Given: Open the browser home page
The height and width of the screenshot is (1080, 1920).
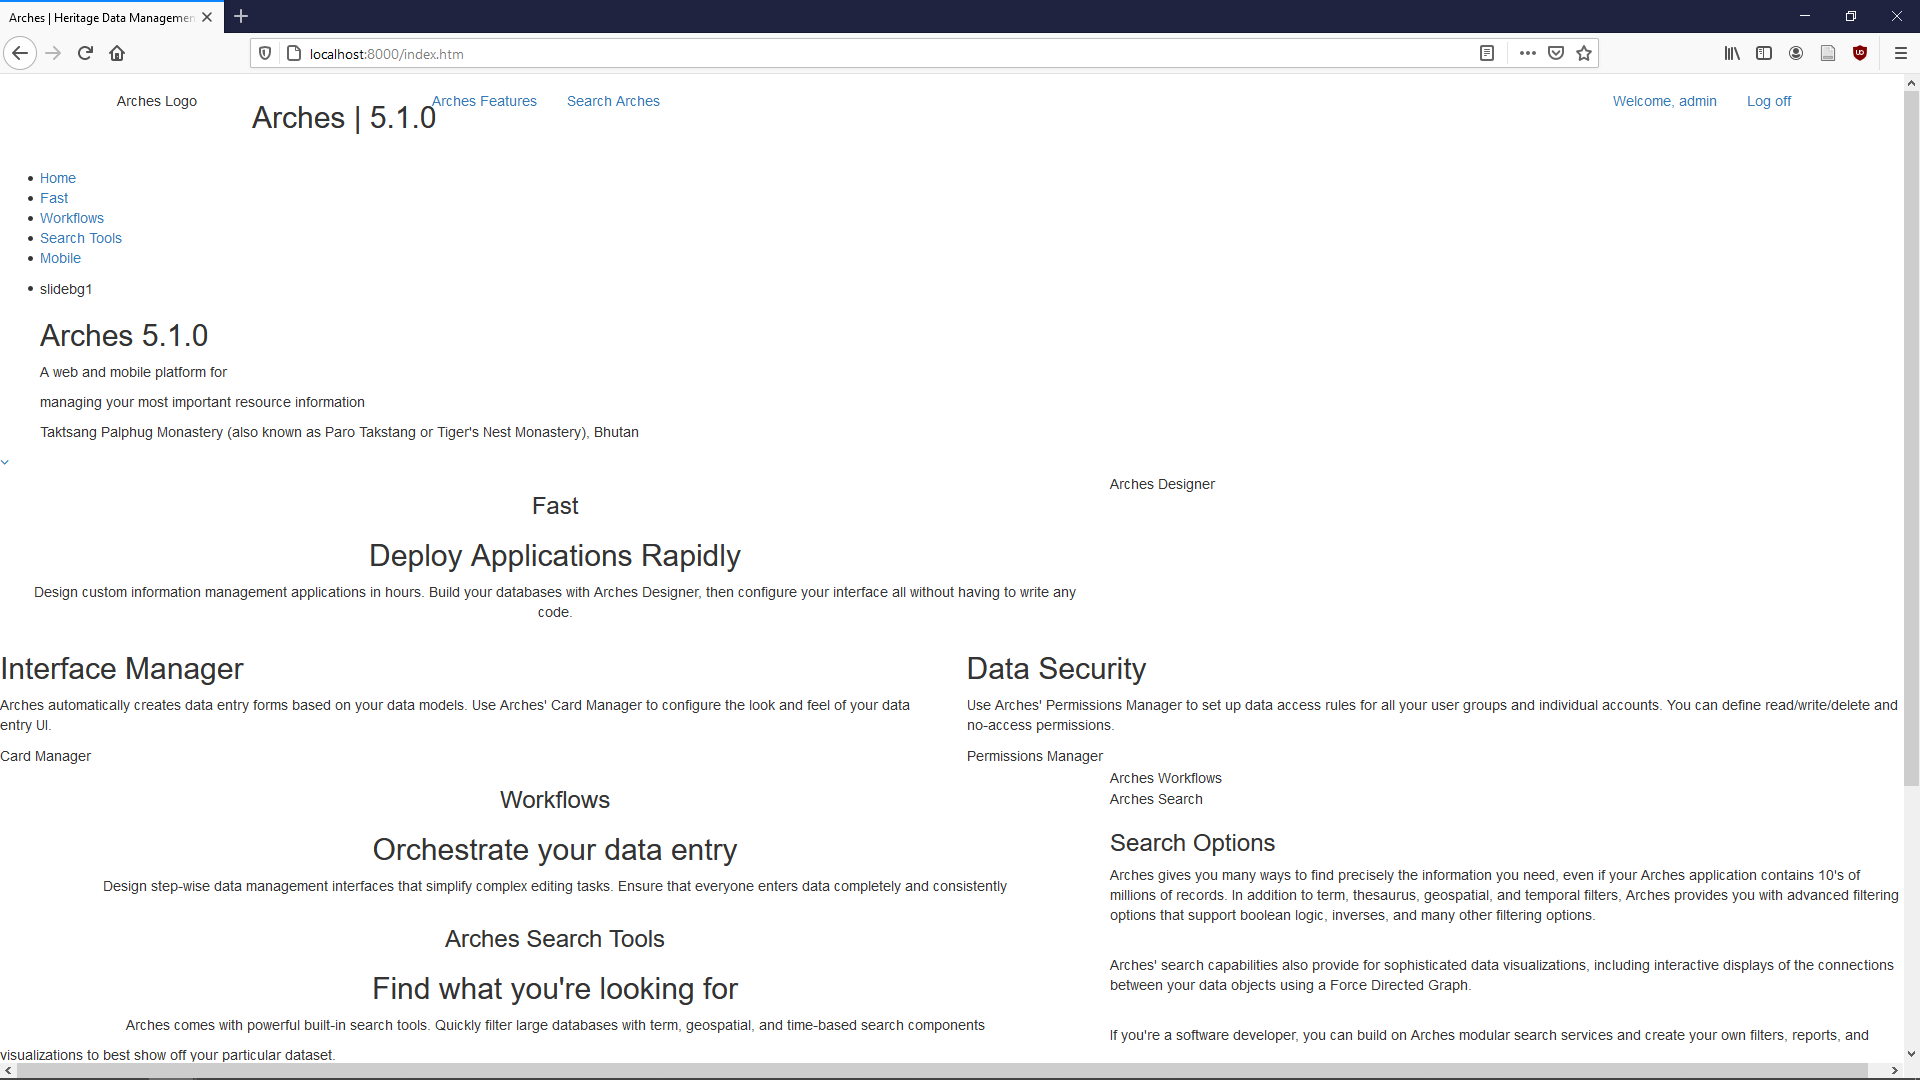Looking at the screenshot, I should (117, 53).
